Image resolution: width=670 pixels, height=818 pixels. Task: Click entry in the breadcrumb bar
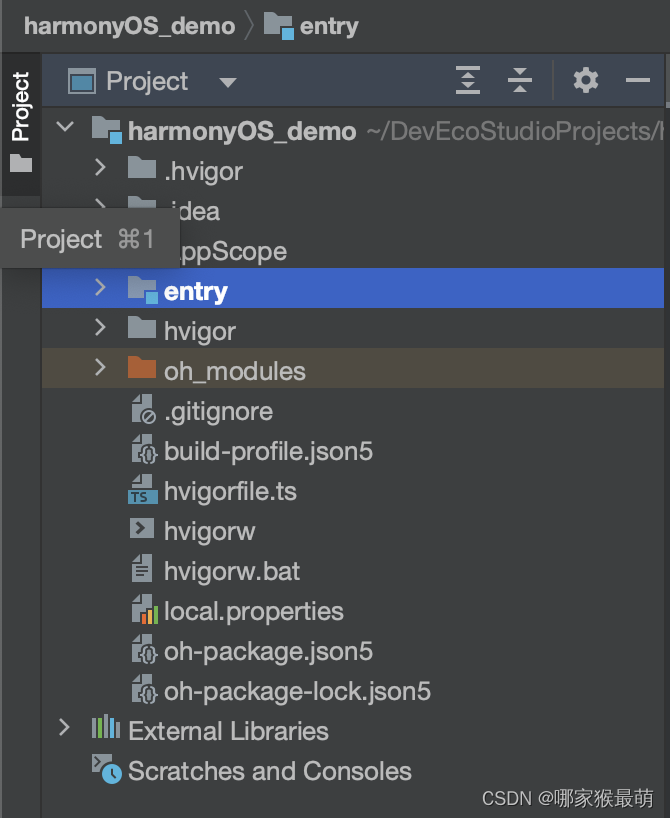click(328, 25)
